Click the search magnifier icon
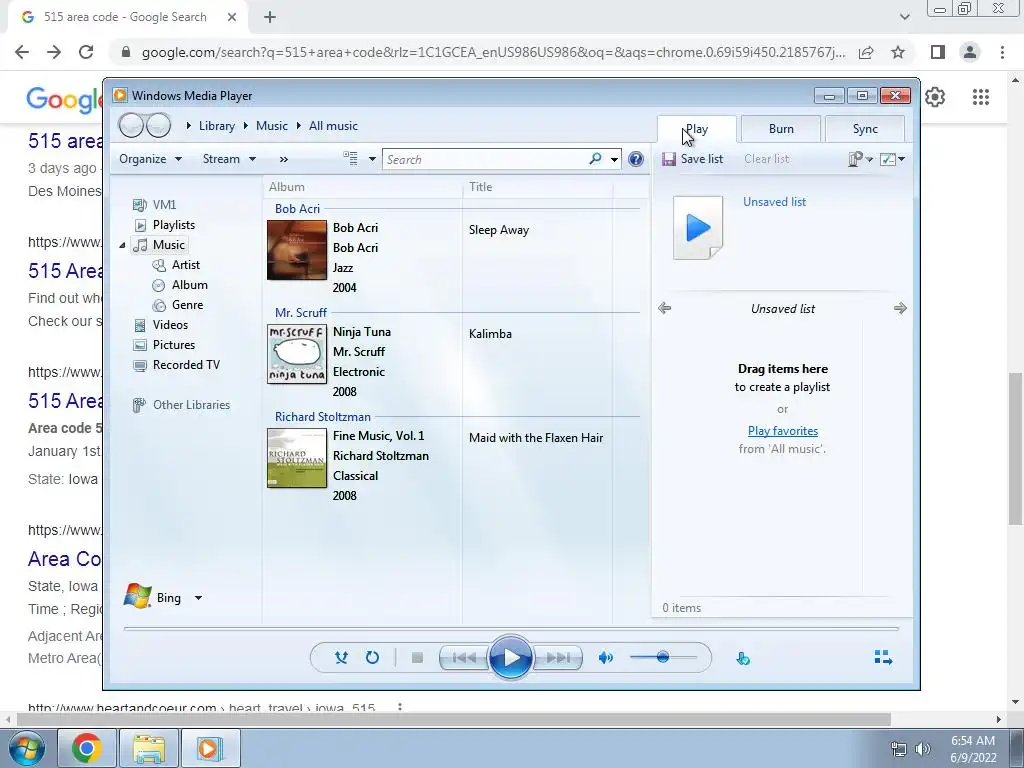The width and height of the screenshot is (1024, 768). click(595, 159)
